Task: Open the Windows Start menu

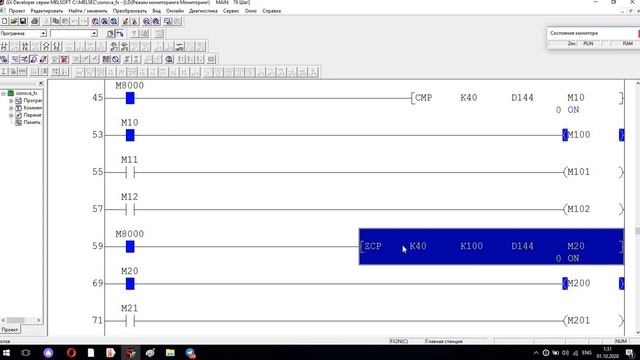Action: coord(6,353)
